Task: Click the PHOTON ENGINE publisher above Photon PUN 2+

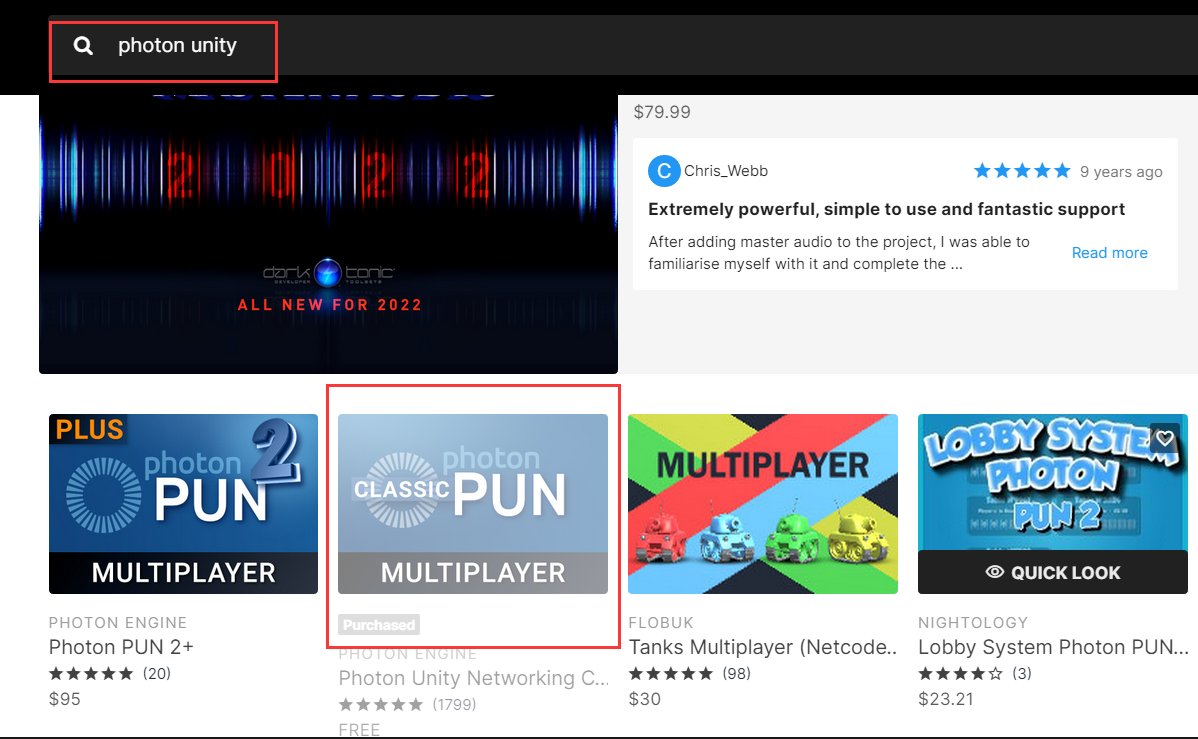Action: tap(118, 623)
